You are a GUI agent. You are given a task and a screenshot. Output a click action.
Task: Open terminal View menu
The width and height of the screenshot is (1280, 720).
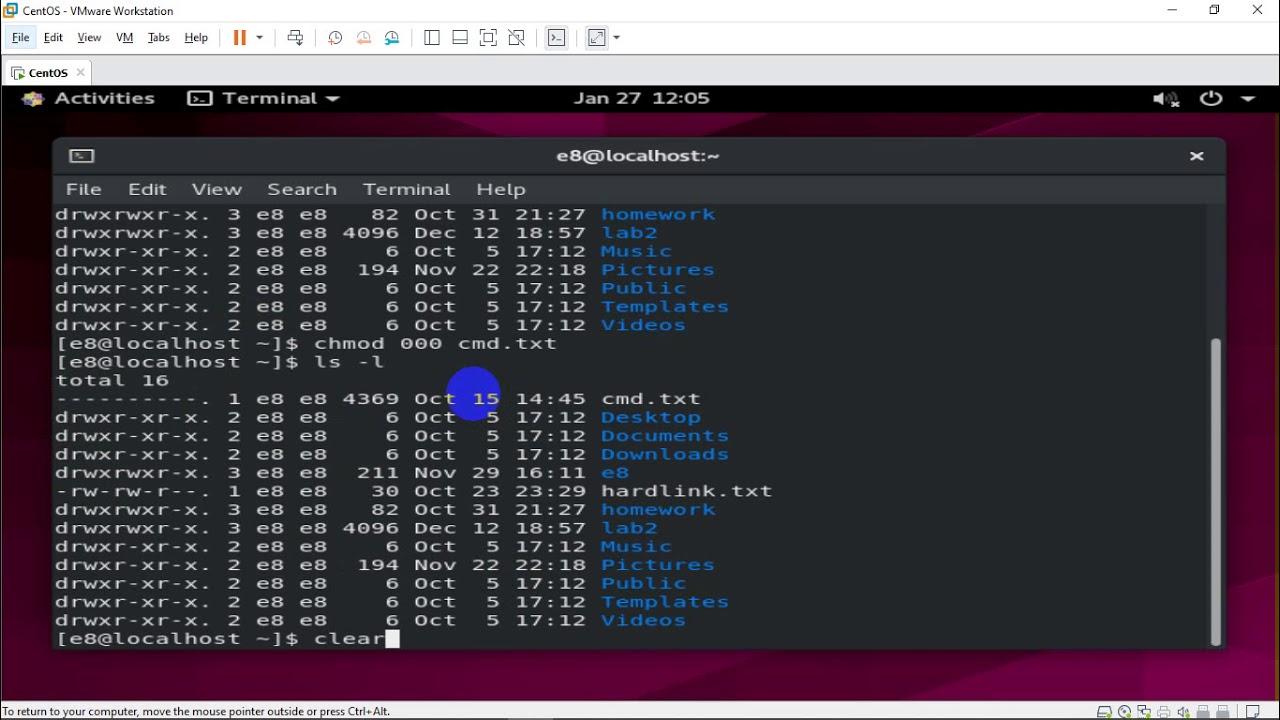217,189
